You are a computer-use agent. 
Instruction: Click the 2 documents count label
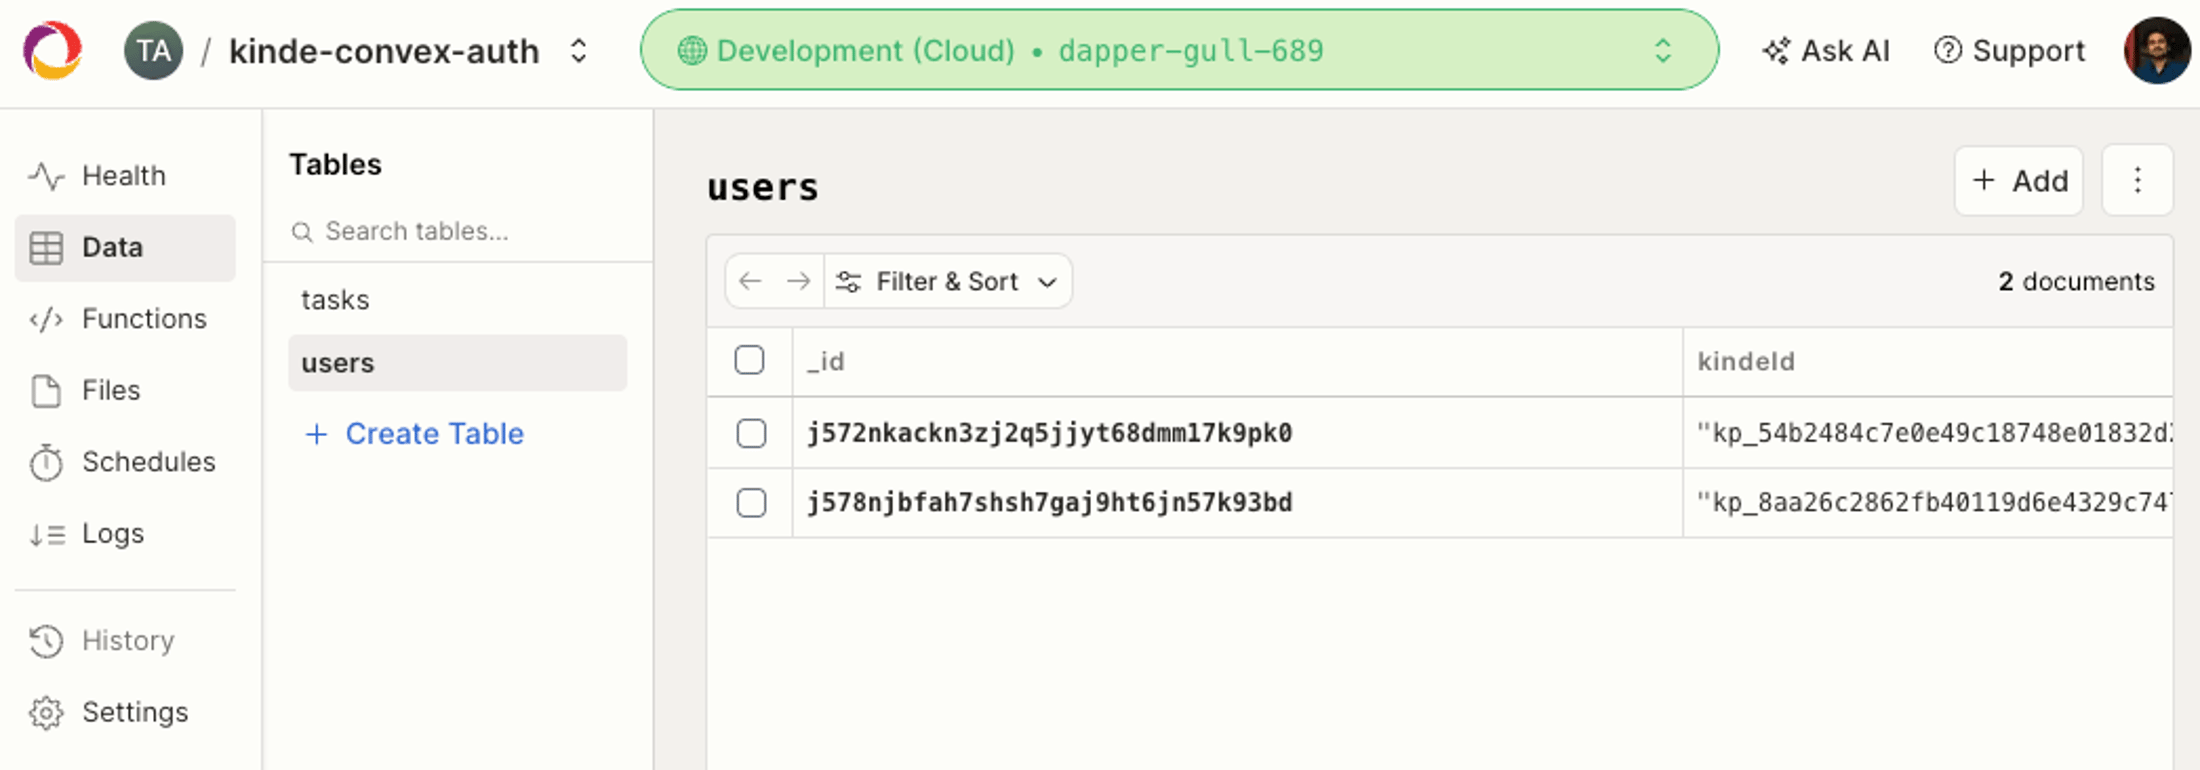[2076, 282]
